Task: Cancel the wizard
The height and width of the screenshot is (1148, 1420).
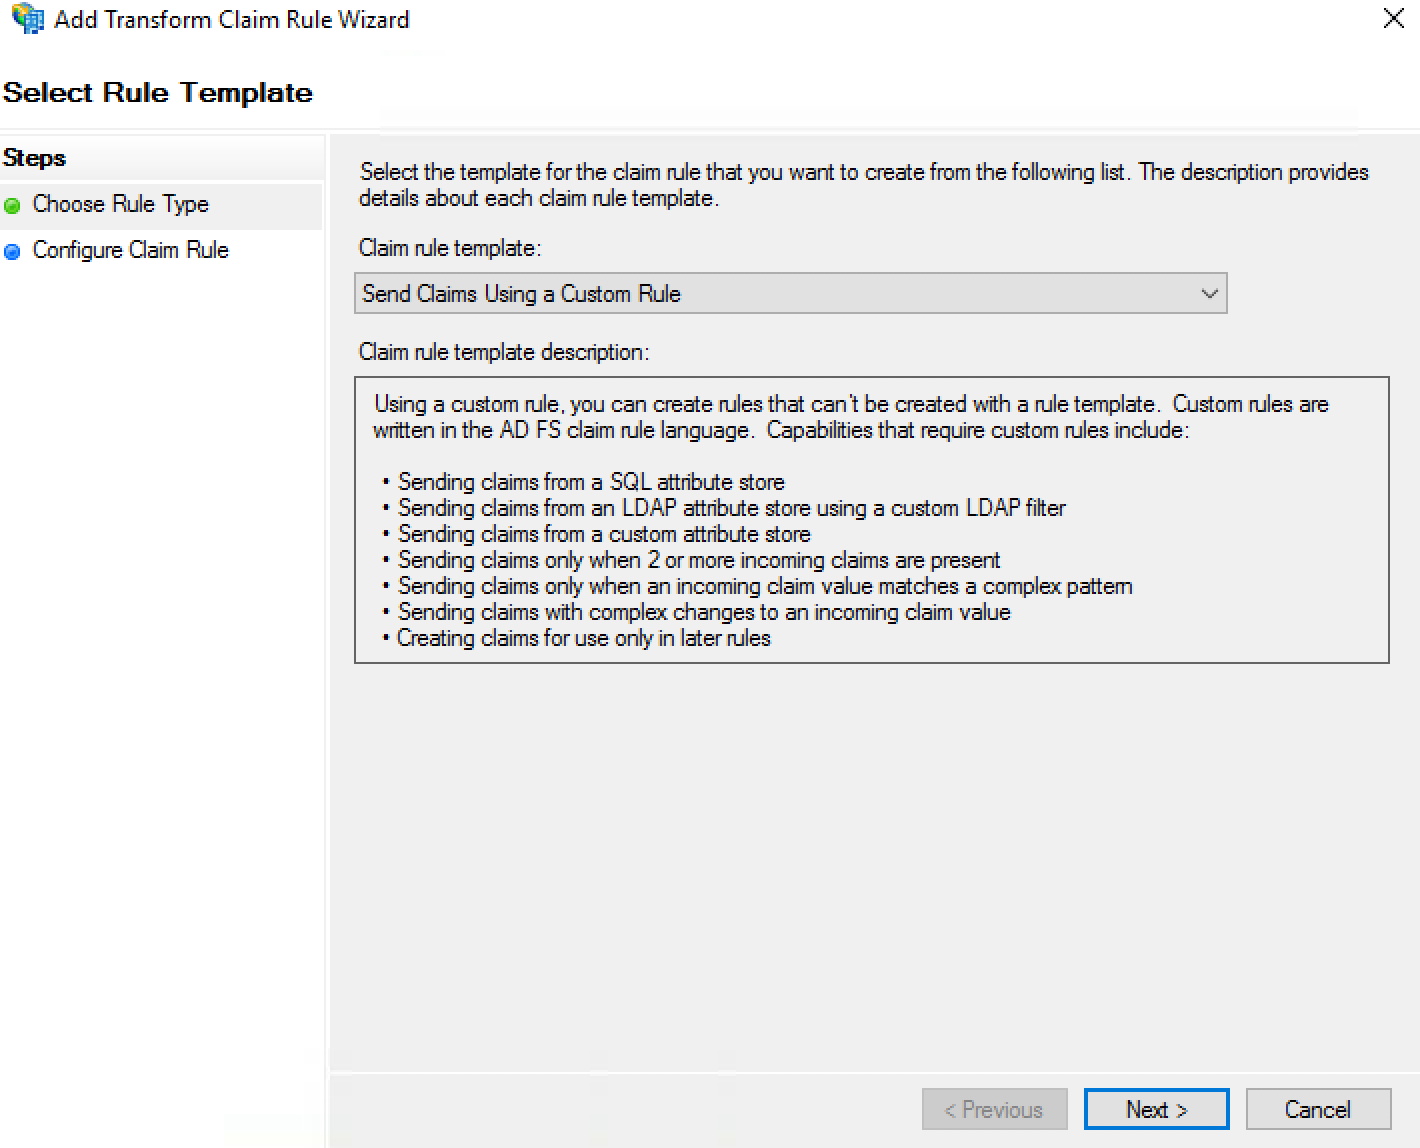Action: click(x=1317, y=1109)
